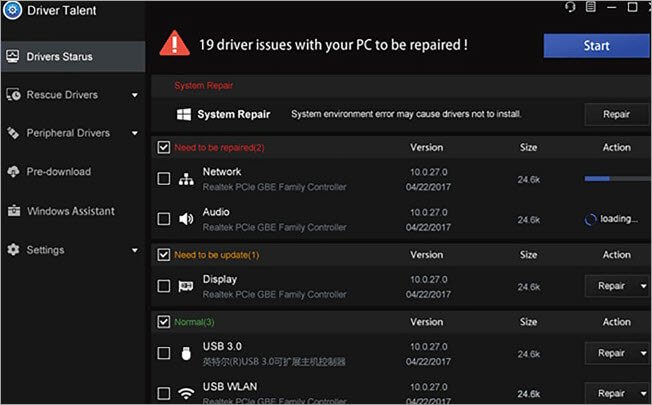
Task: Open Display row Repair dropdown arrow
Action: [644, 286]
